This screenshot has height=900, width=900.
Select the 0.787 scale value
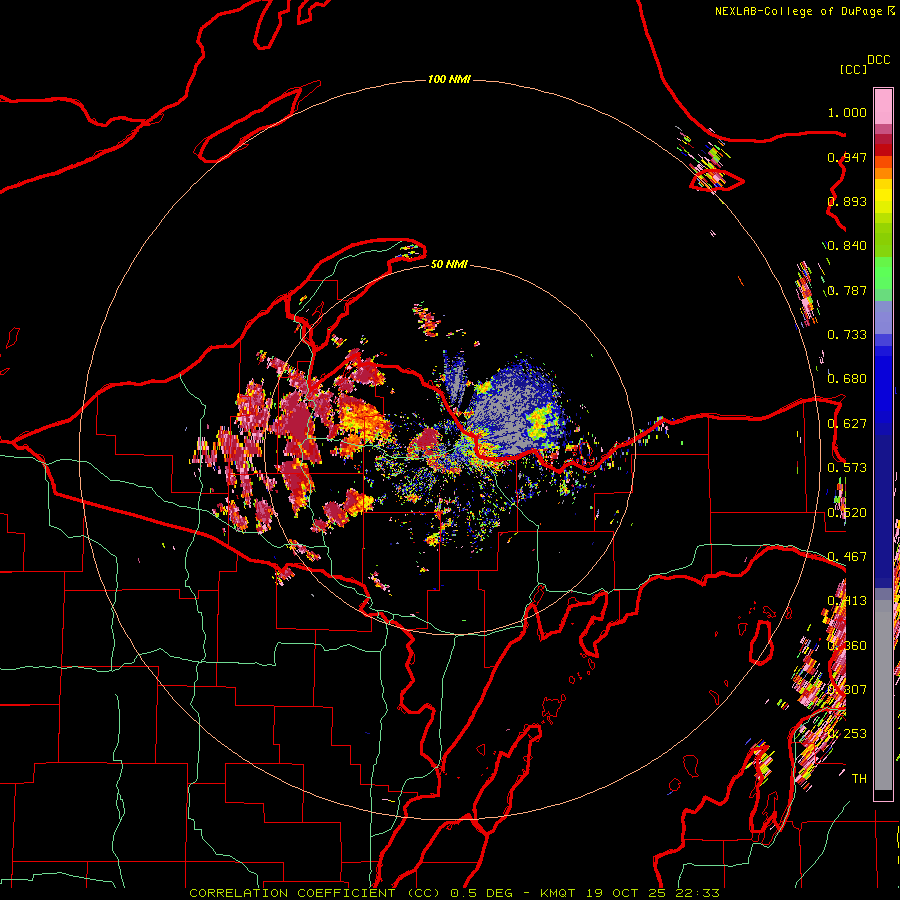(847, 290)
